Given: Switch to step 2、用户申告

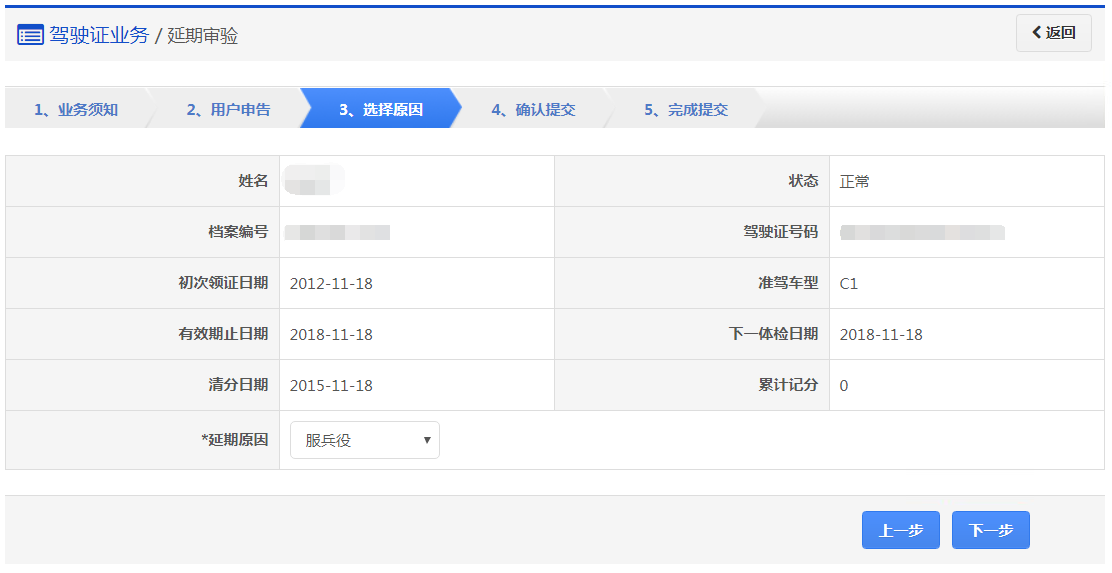Looking at the screenshot, I should (228, 109).
